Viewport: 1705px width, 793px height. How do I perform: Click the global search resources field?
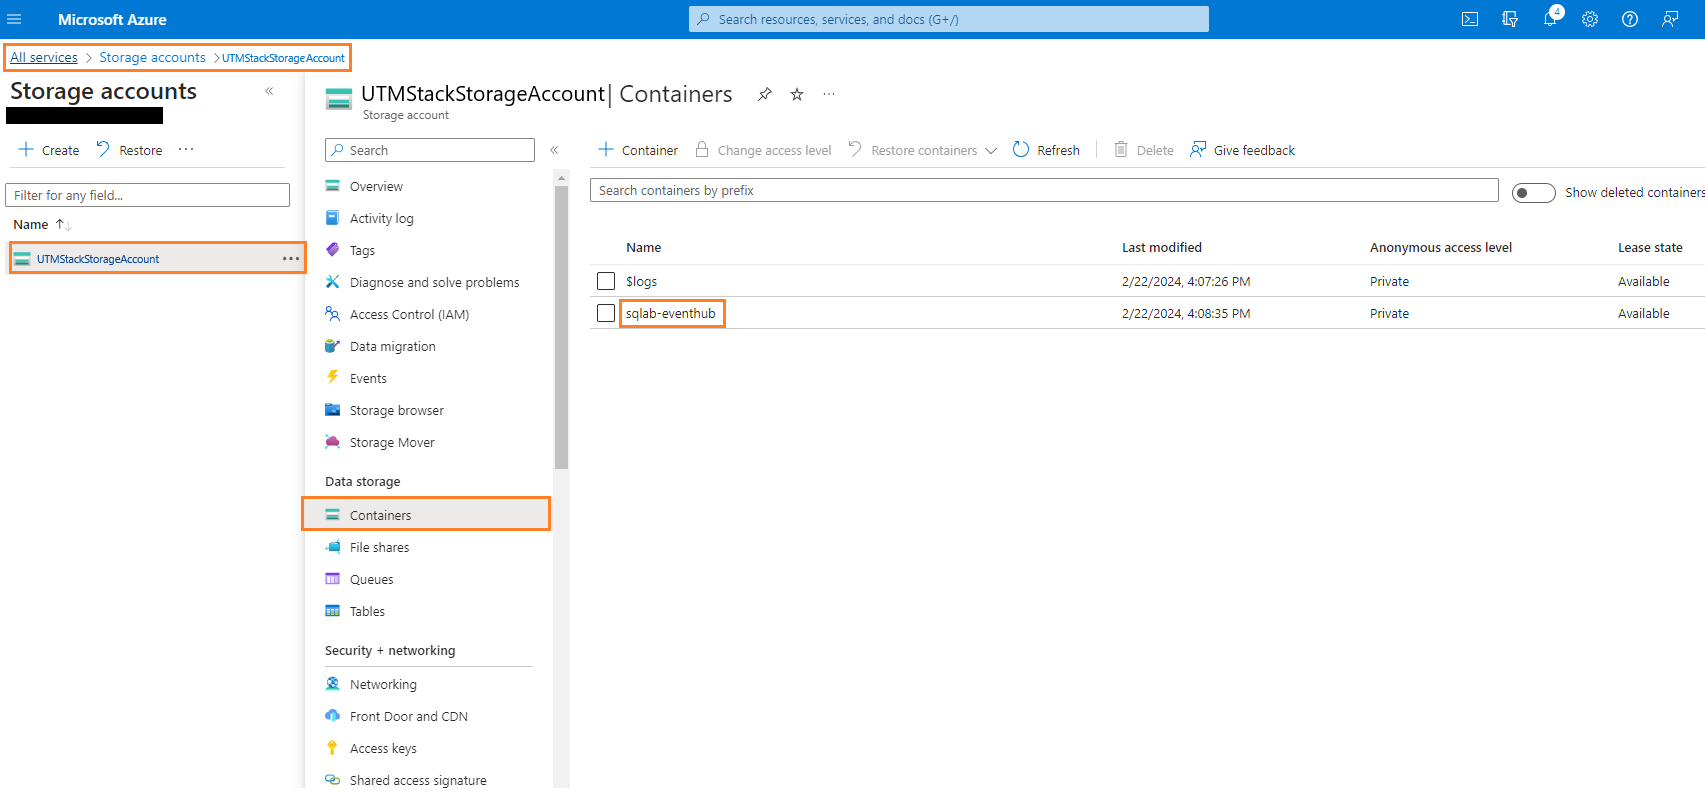[949, 19]
